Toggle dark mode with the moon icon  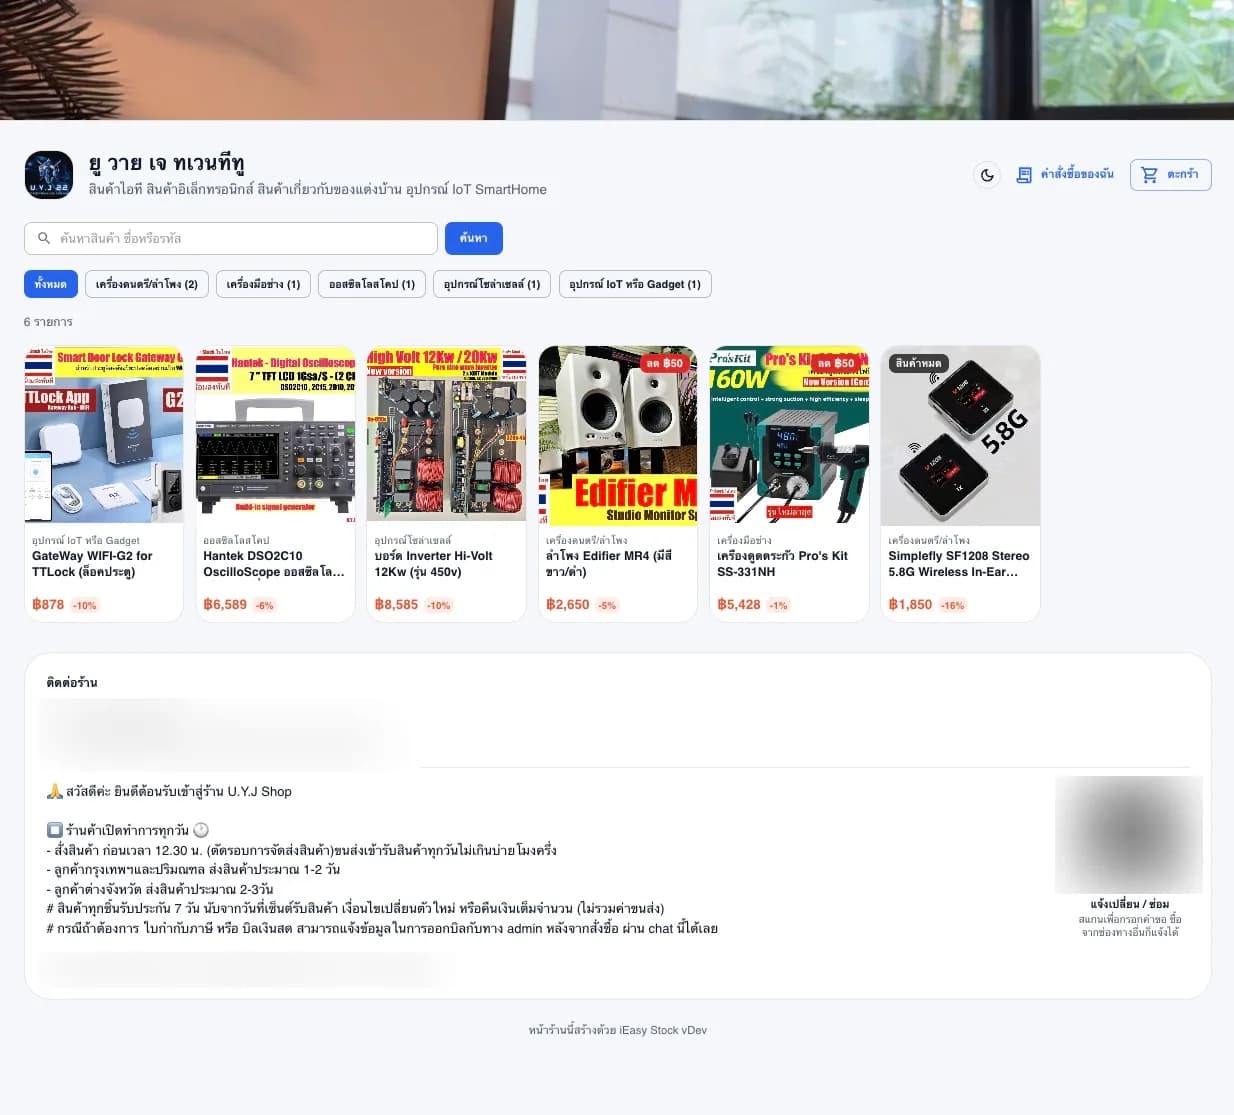click(987, 175)
